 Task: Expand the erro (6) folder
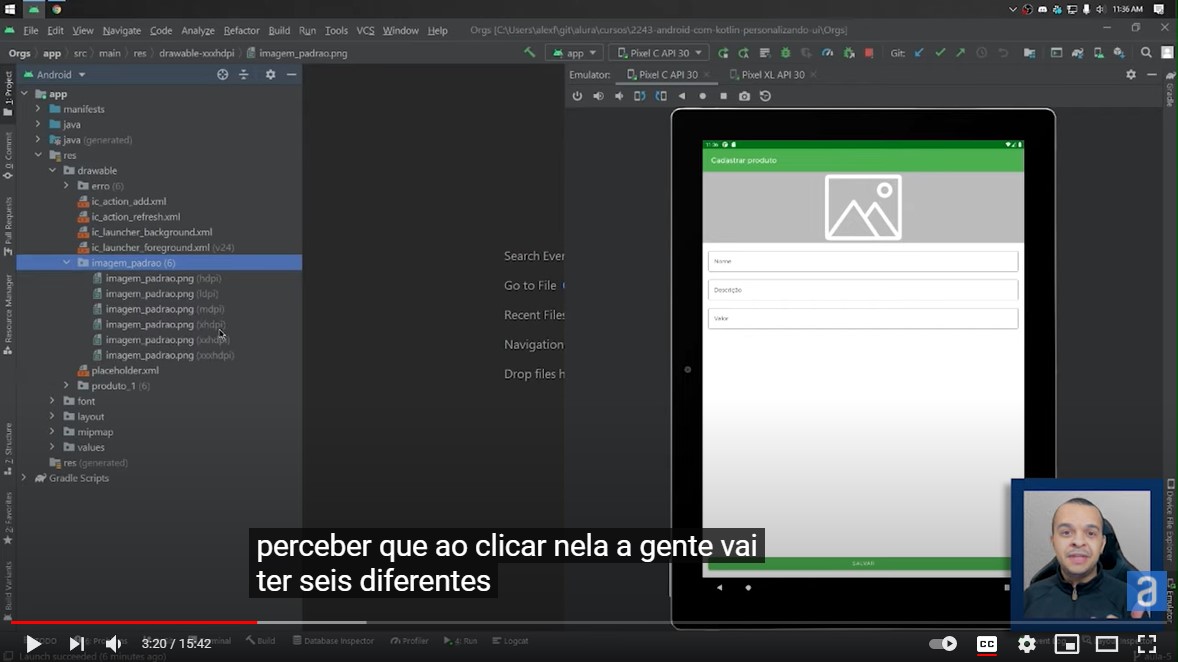(x=67, y=186)
